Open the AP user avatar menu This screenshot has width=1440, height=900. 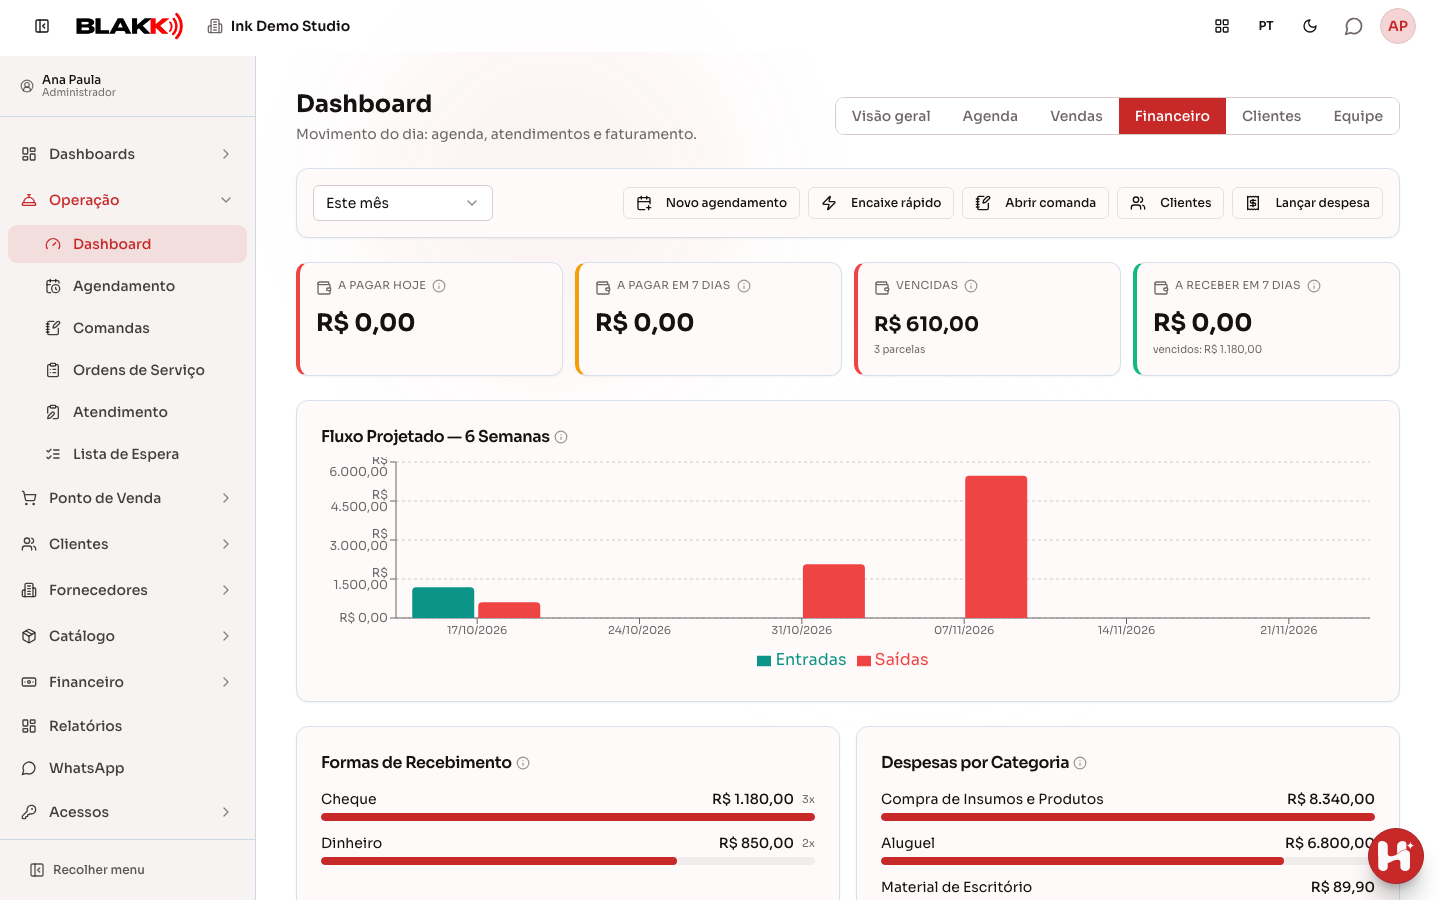pos(1398,26)
